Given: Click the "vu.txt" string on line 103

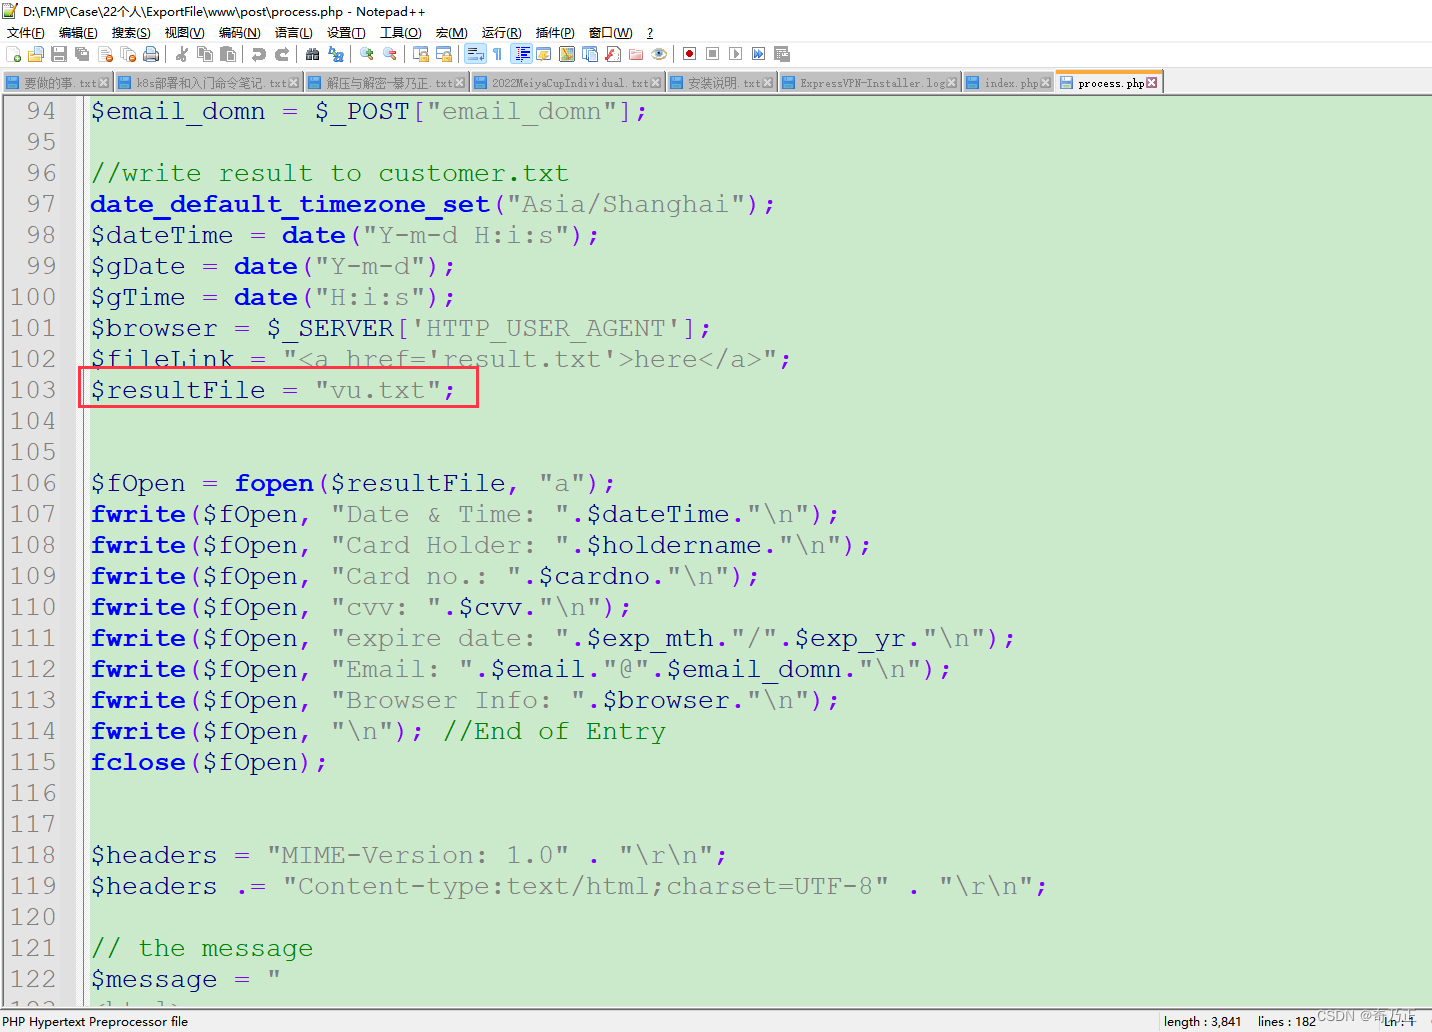Looking at the screenshot, I should tap(378, 390).
